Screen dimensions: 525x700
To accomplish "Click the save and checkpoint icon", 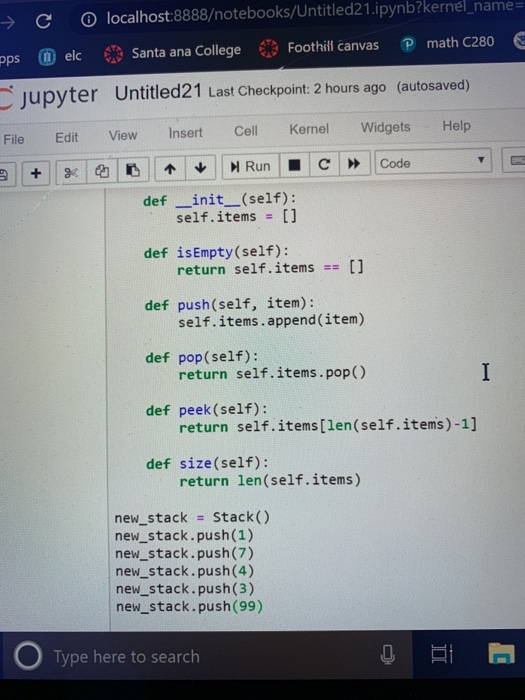I will point(4,175).
